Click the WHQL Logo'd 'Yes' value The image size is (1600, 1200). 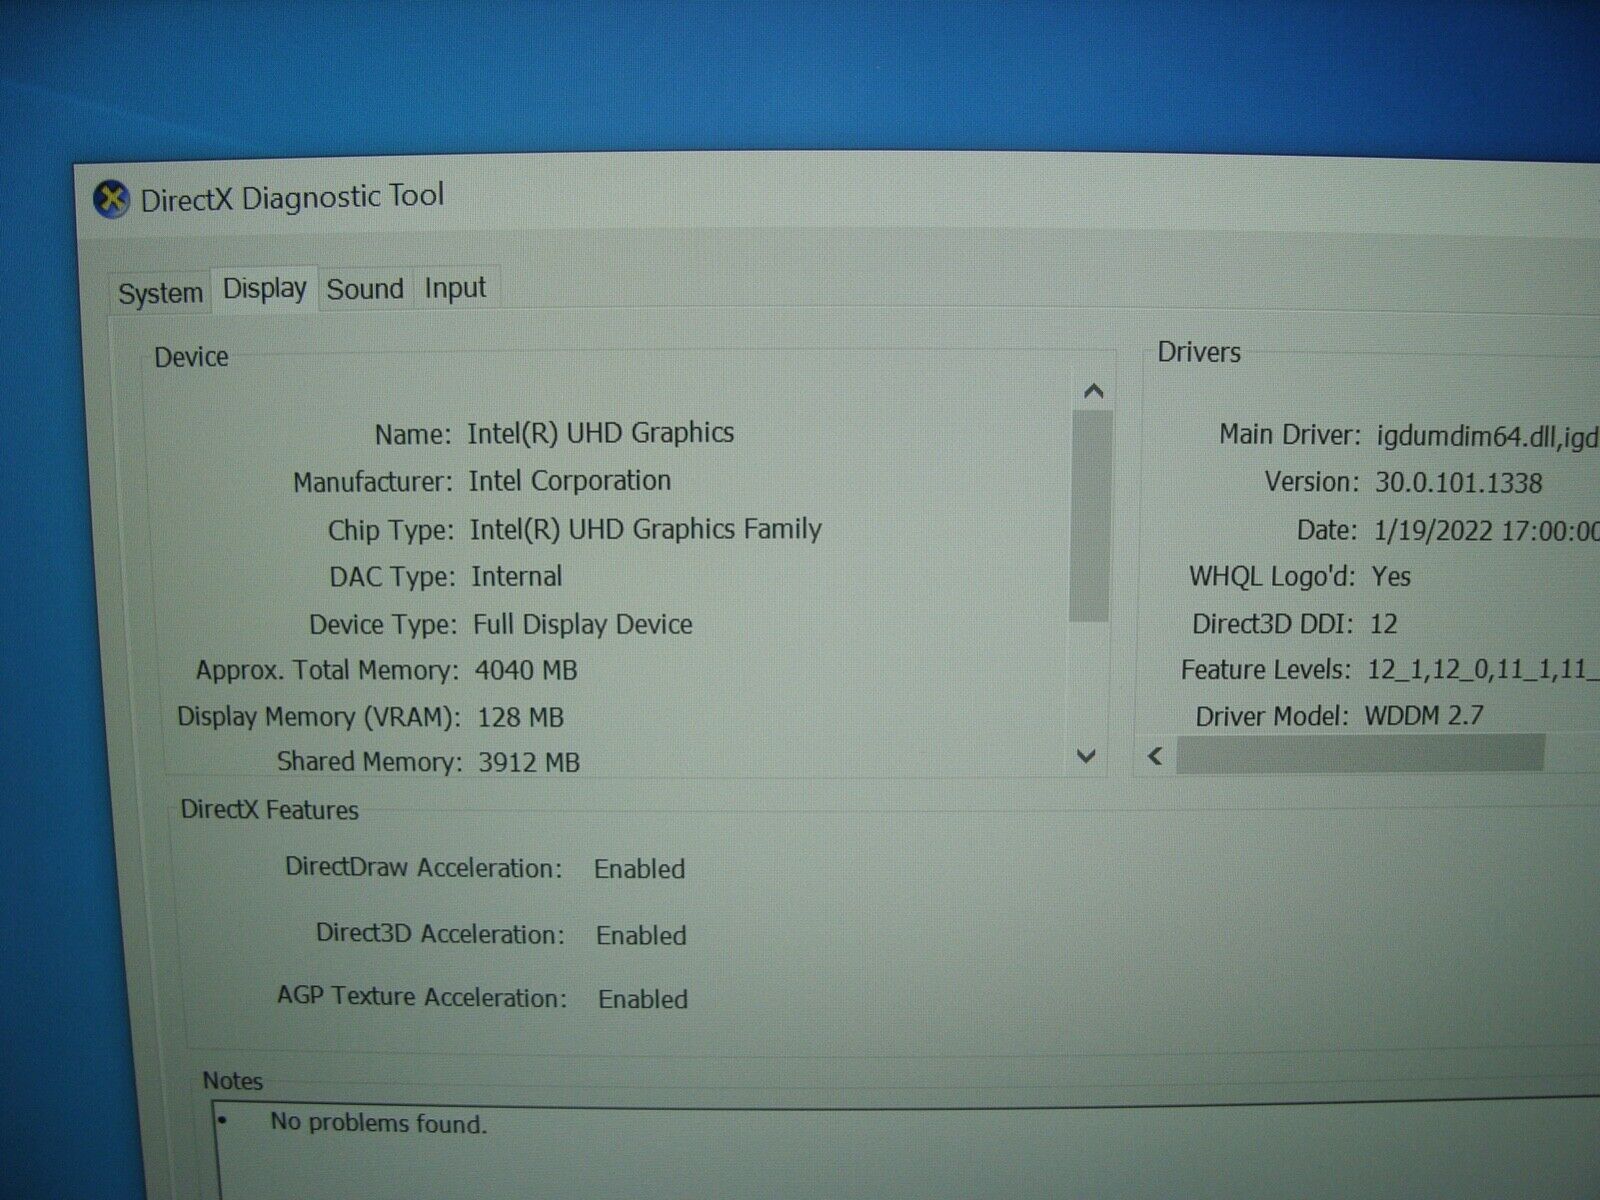1391,576
